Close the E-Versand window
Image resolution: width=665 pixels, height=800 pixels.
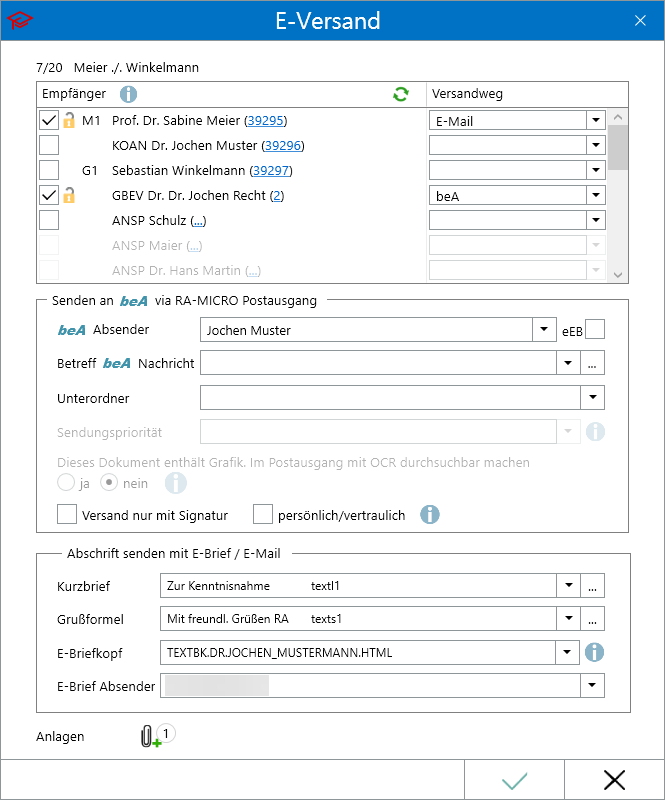point(640,20)
